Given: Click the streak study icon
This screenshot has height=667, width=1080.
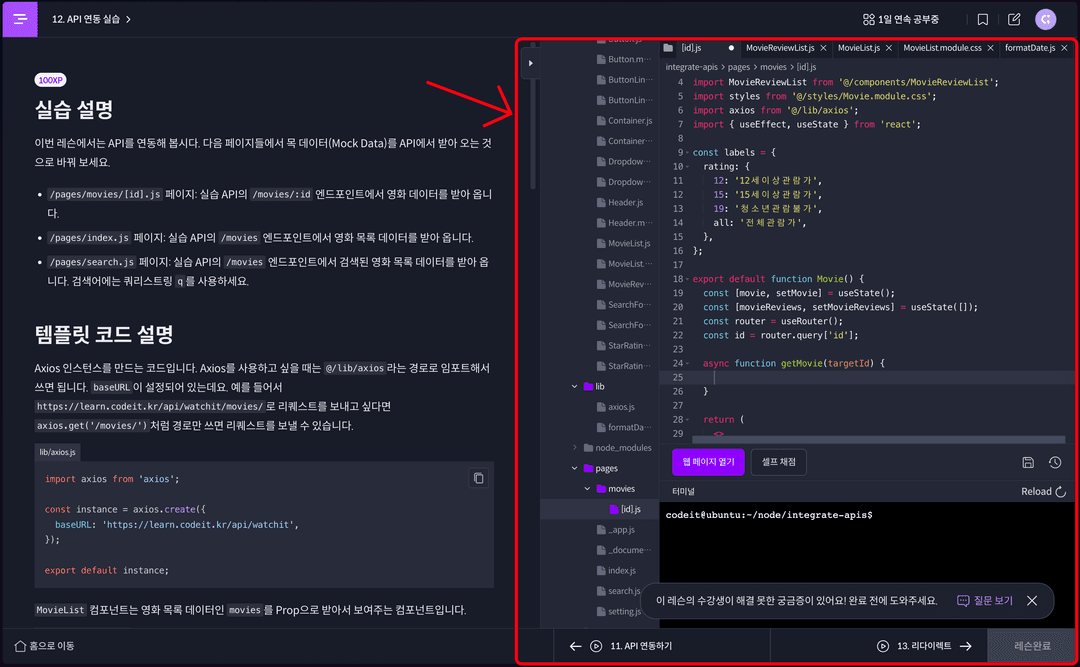Looking at the screenshot, I should pyautogui.click(x=869, y=19).
